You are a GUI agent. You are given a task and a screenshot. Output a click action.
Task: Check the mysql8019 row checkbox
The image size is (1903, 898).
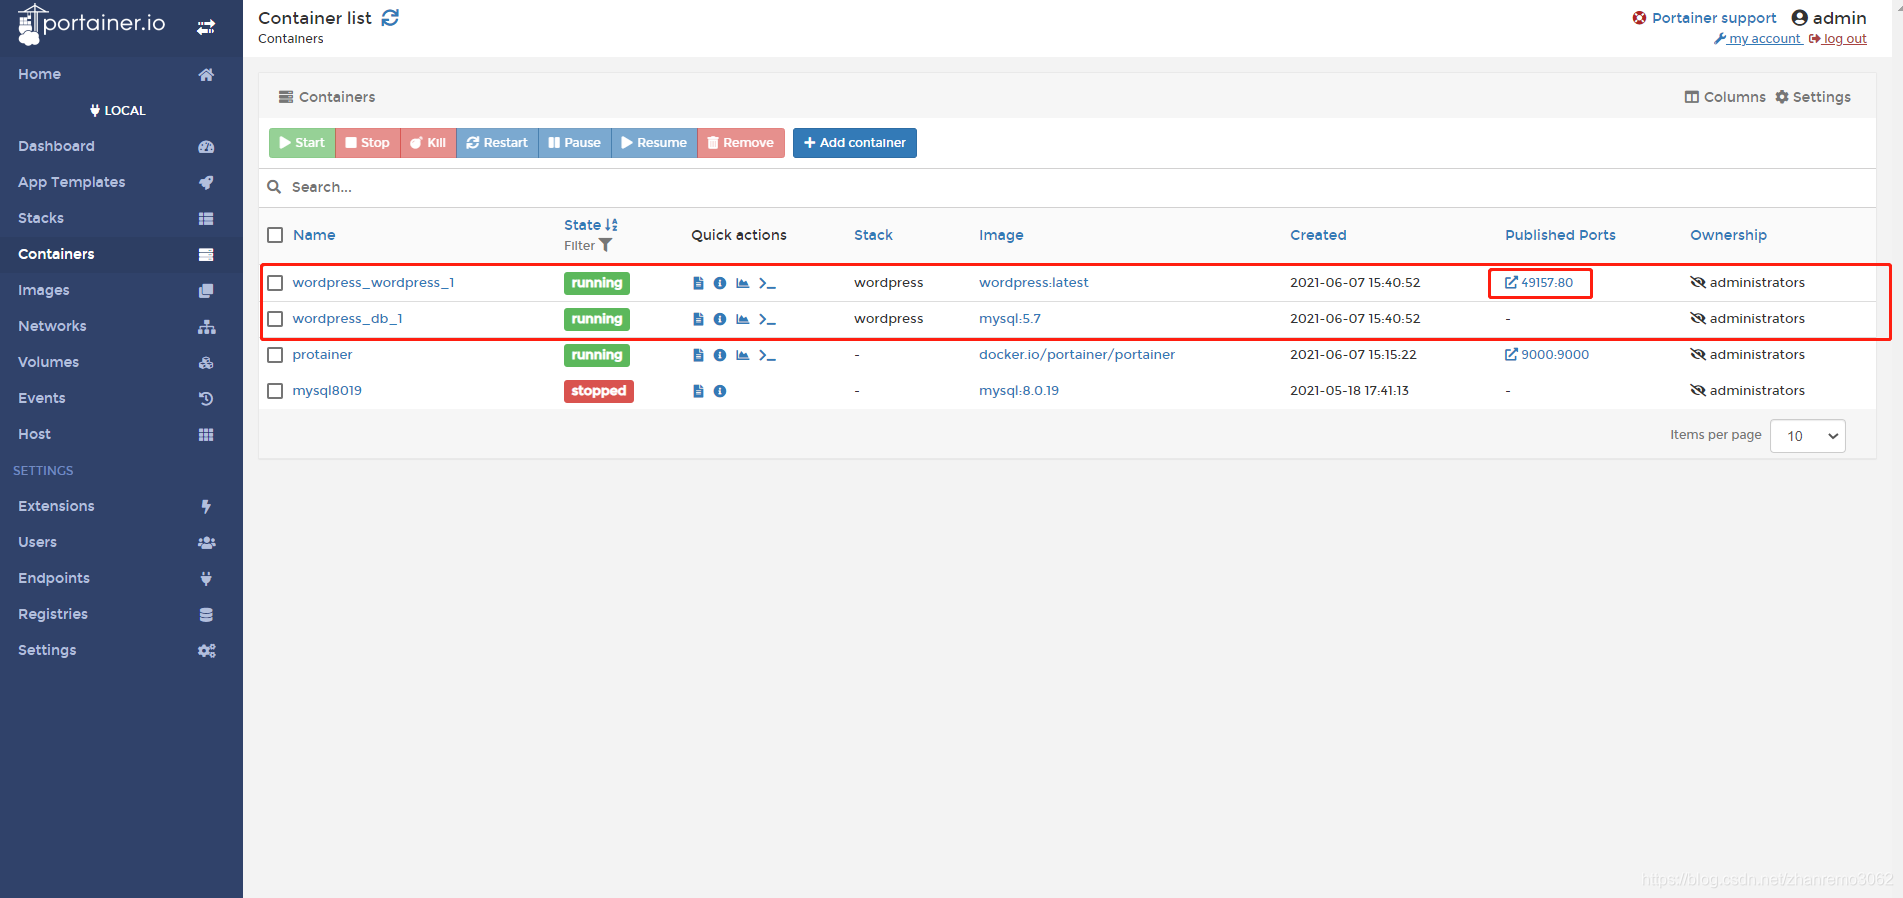pyautogui.click(x=275, y=391)
